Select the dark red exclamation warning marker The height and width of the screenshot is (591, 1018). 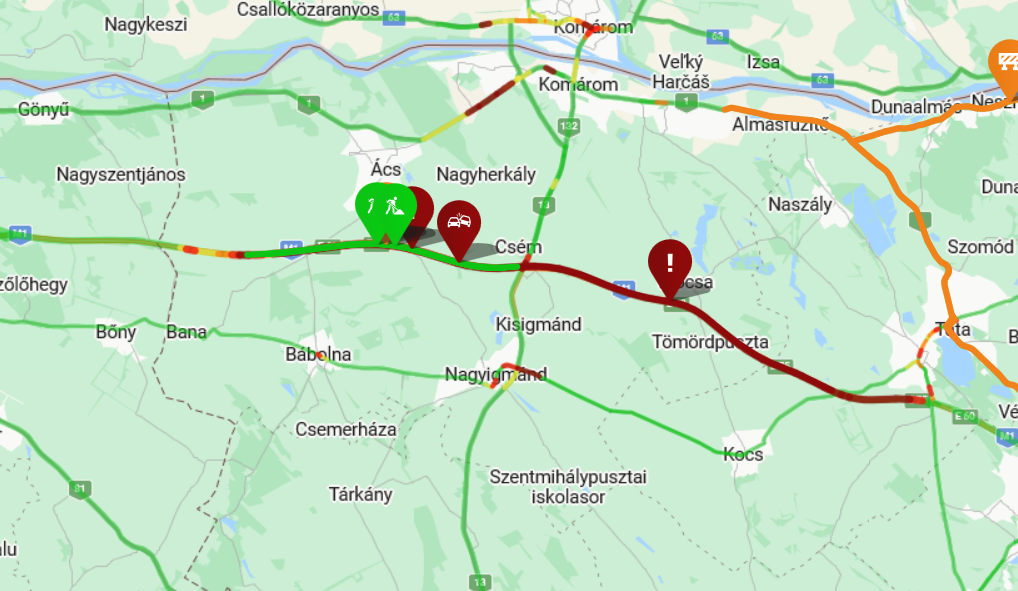669,263
